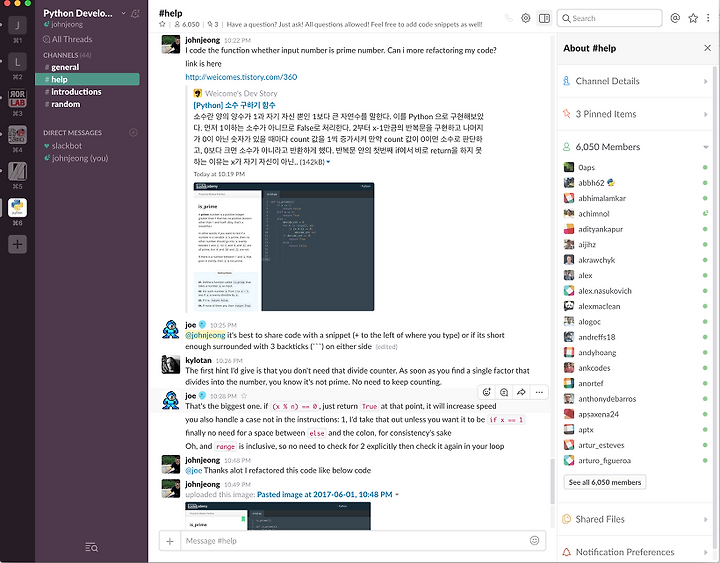This screenshot has width=720, height=563.
Task: Select Python workspace icon
Action: 17,208
